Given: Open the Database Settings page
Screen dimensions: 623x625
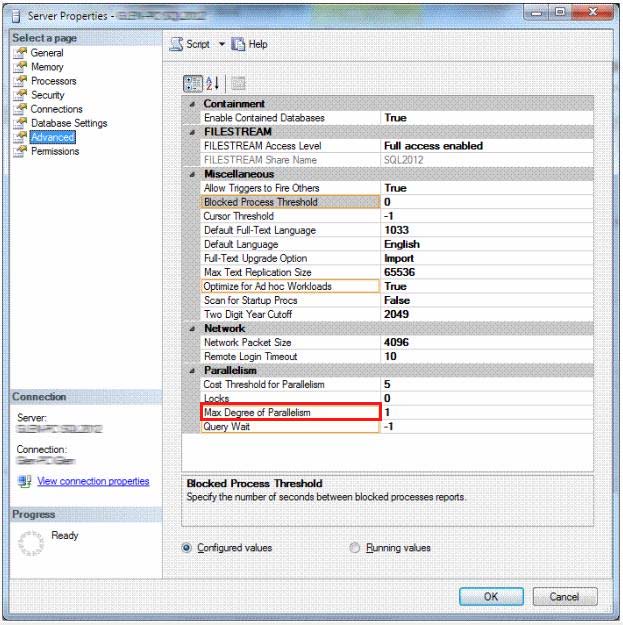Looking at the screenshot, I should [x=69, y=123].
